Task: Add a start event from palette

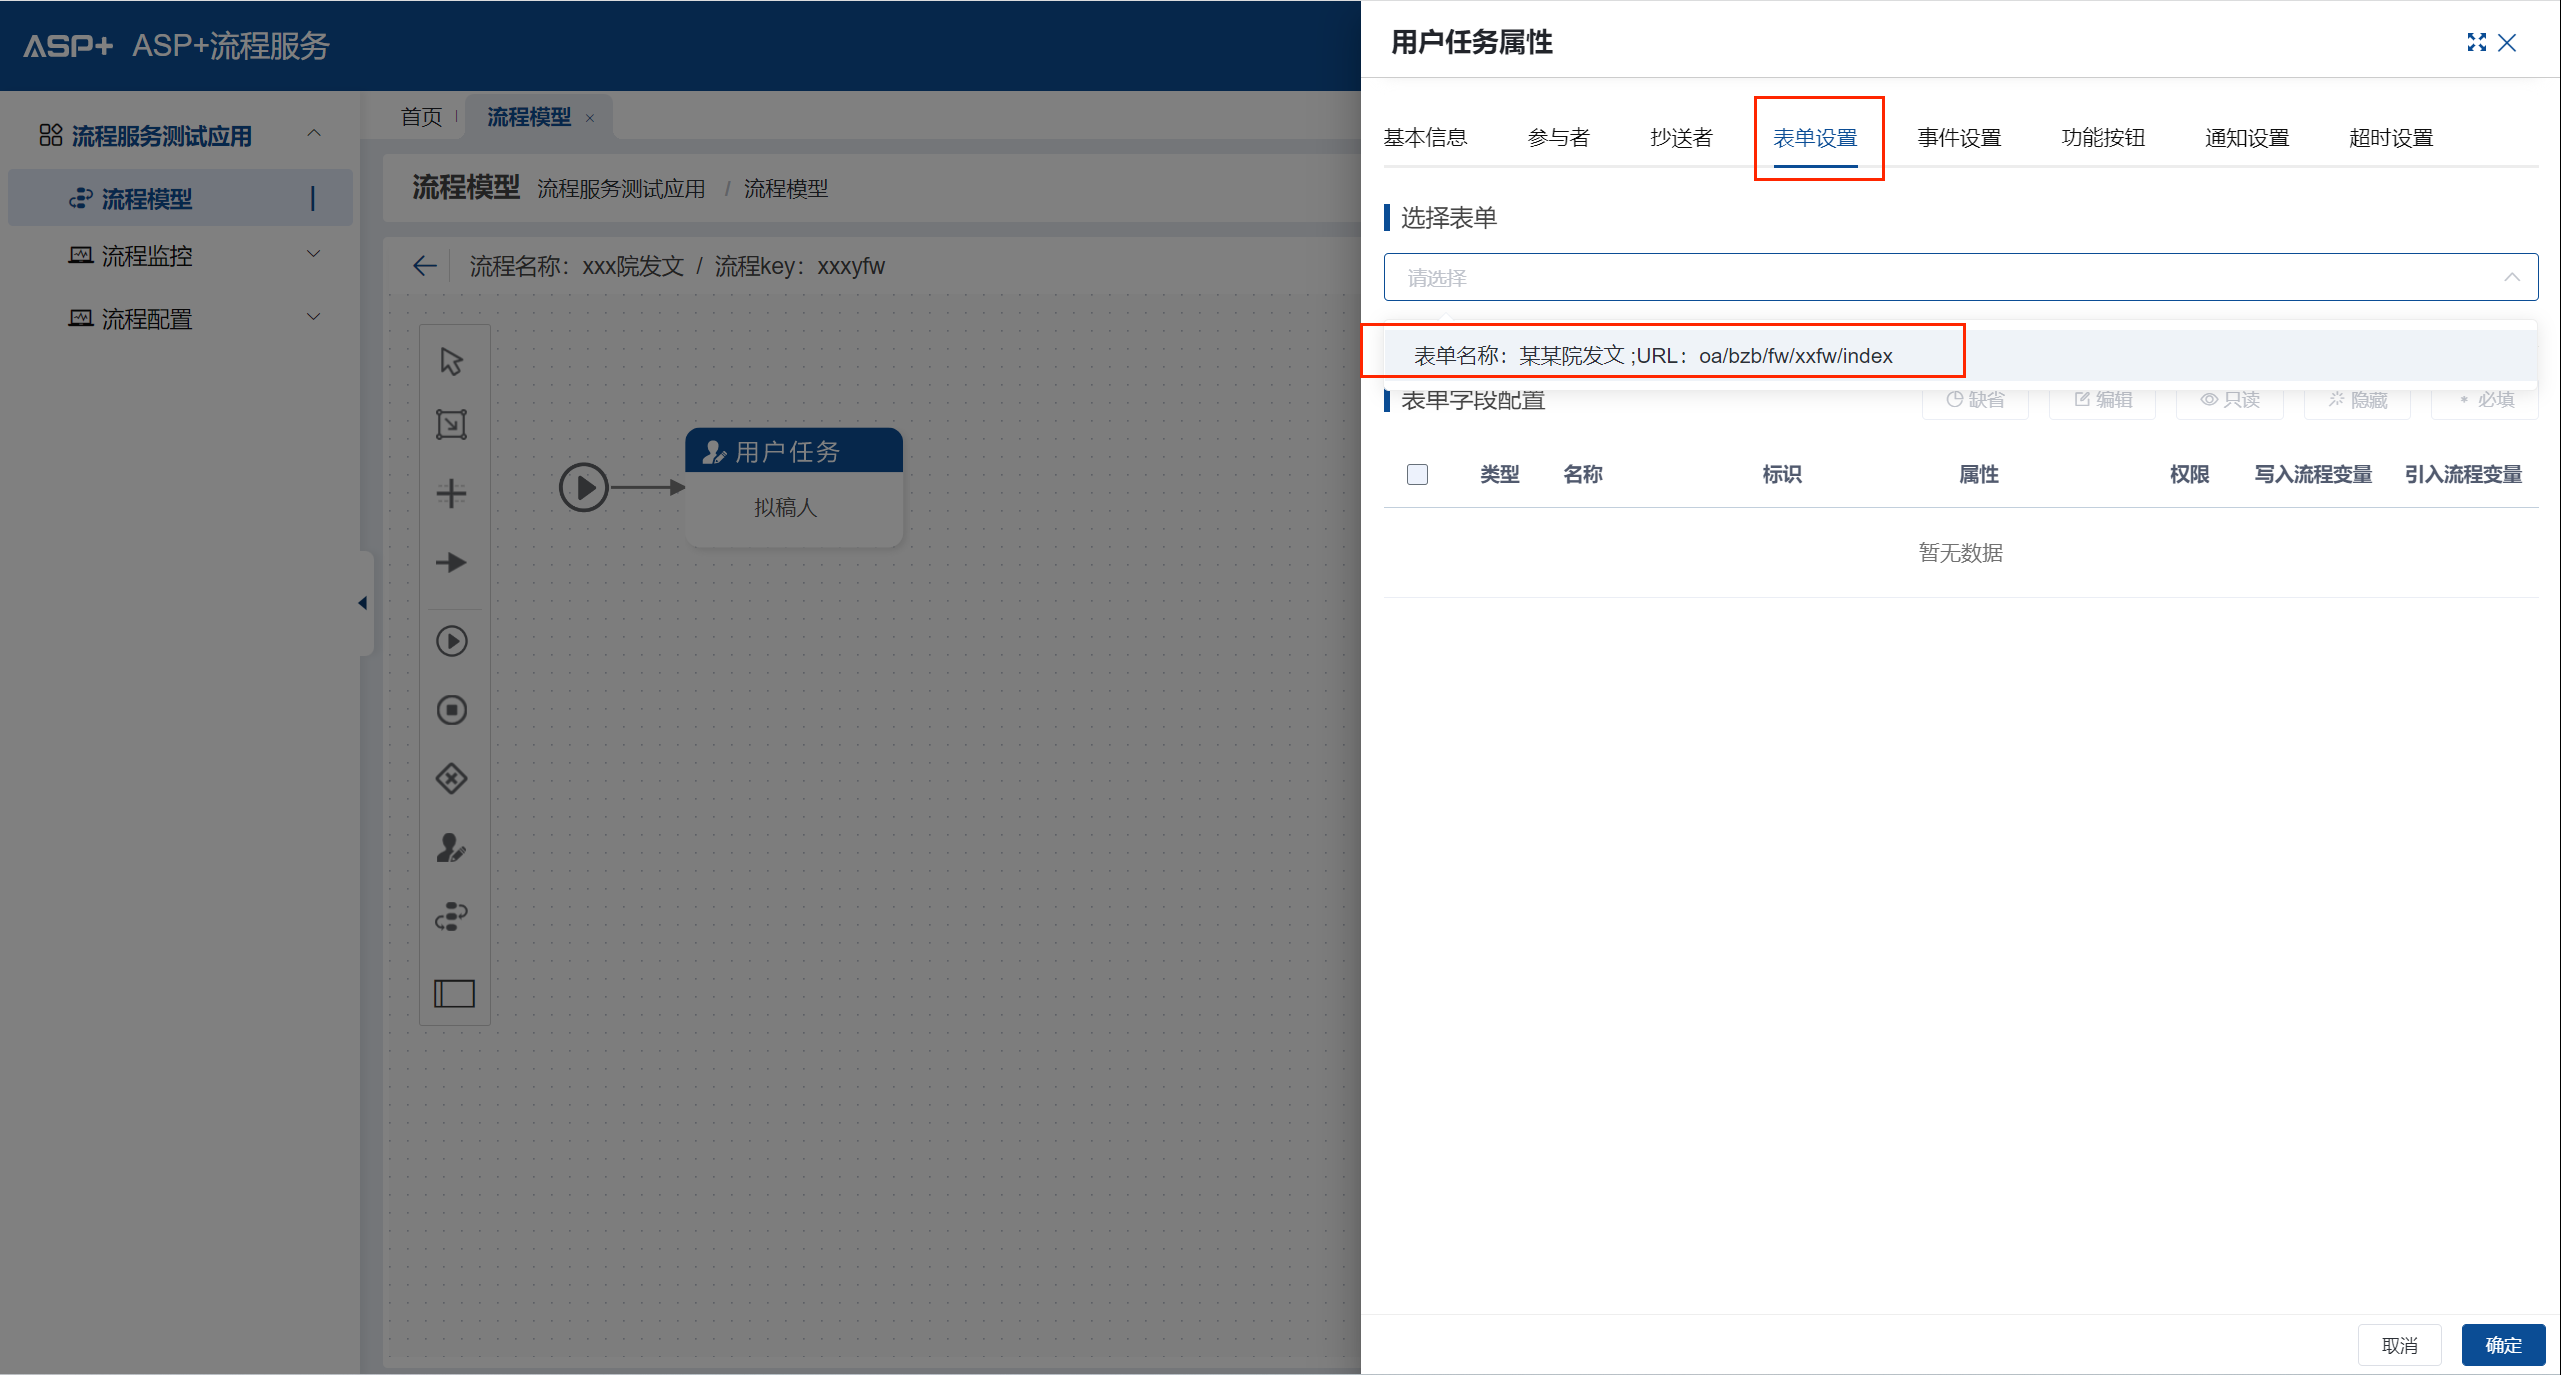Action: [452, 642]
